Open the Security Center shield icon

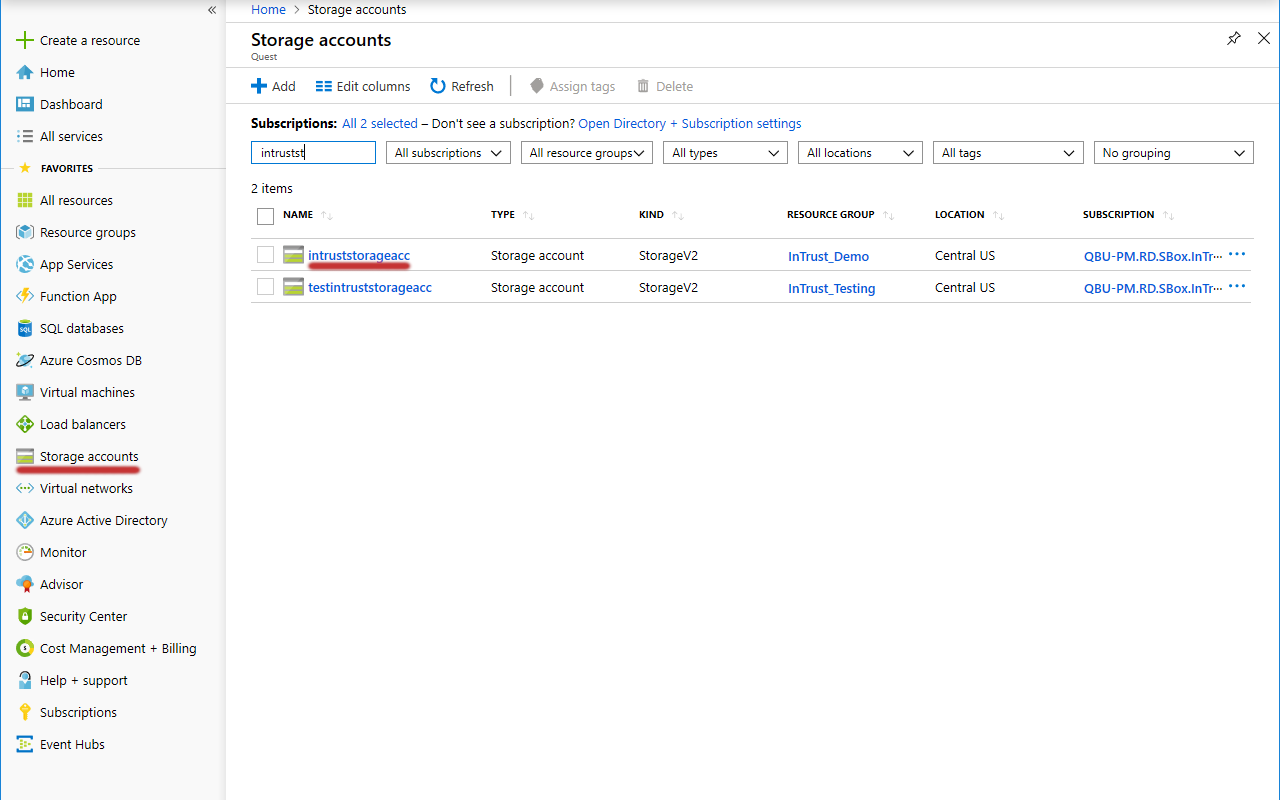click(25, 617)
